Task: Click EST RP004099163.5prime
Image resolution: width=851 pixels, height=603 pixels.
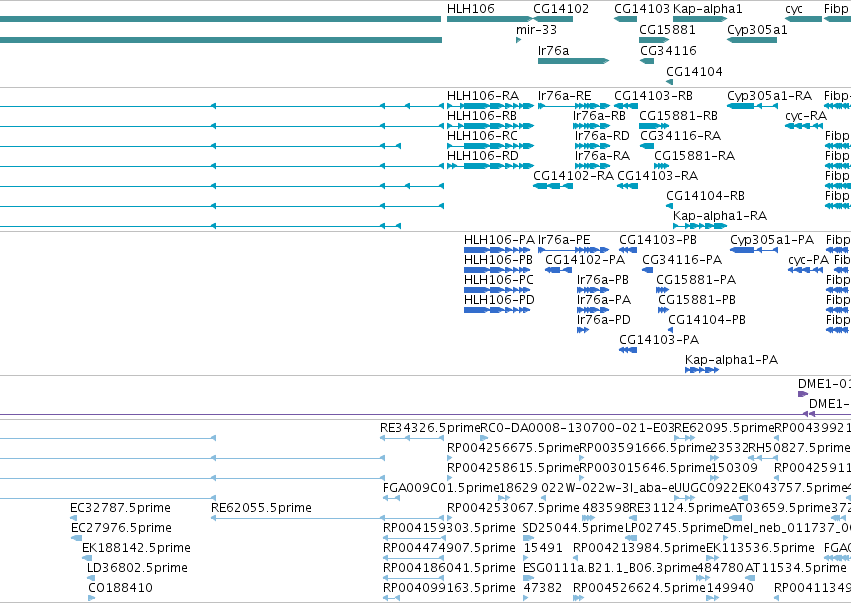Action: [x=449, y=588]
